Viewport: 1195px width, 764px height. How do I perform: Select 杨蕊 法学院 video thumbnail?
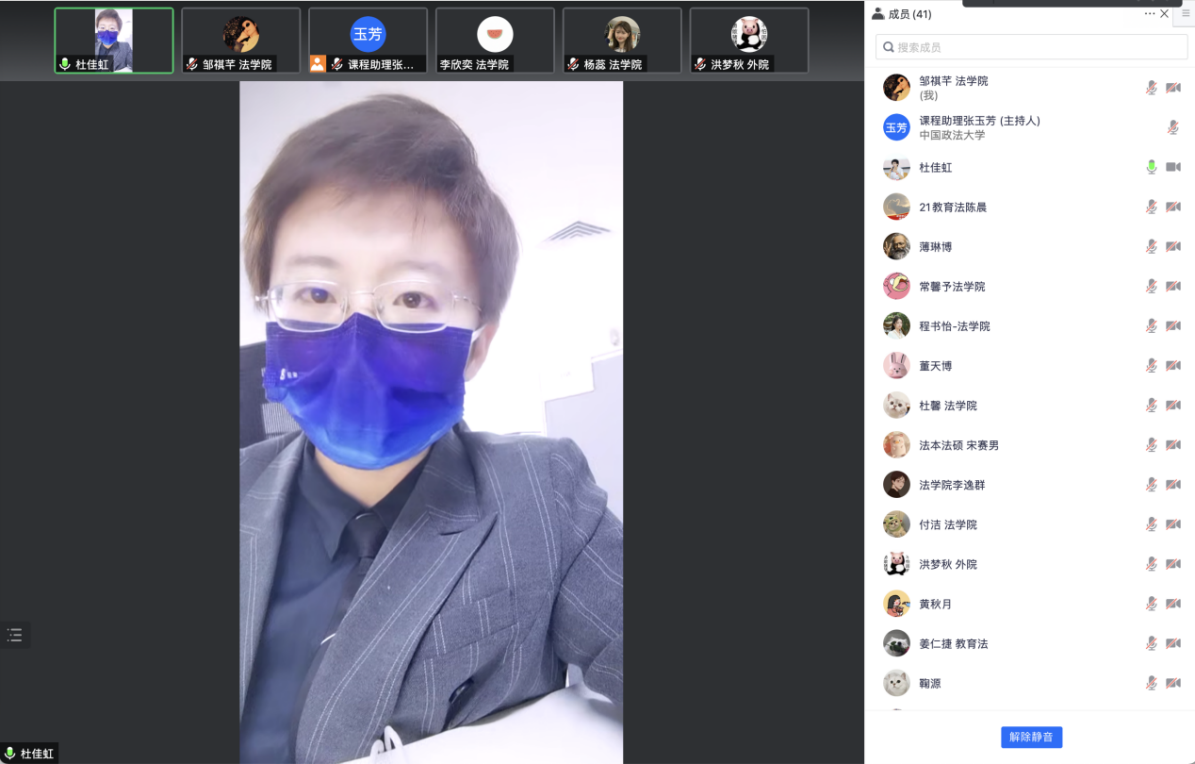coord(622,40)
